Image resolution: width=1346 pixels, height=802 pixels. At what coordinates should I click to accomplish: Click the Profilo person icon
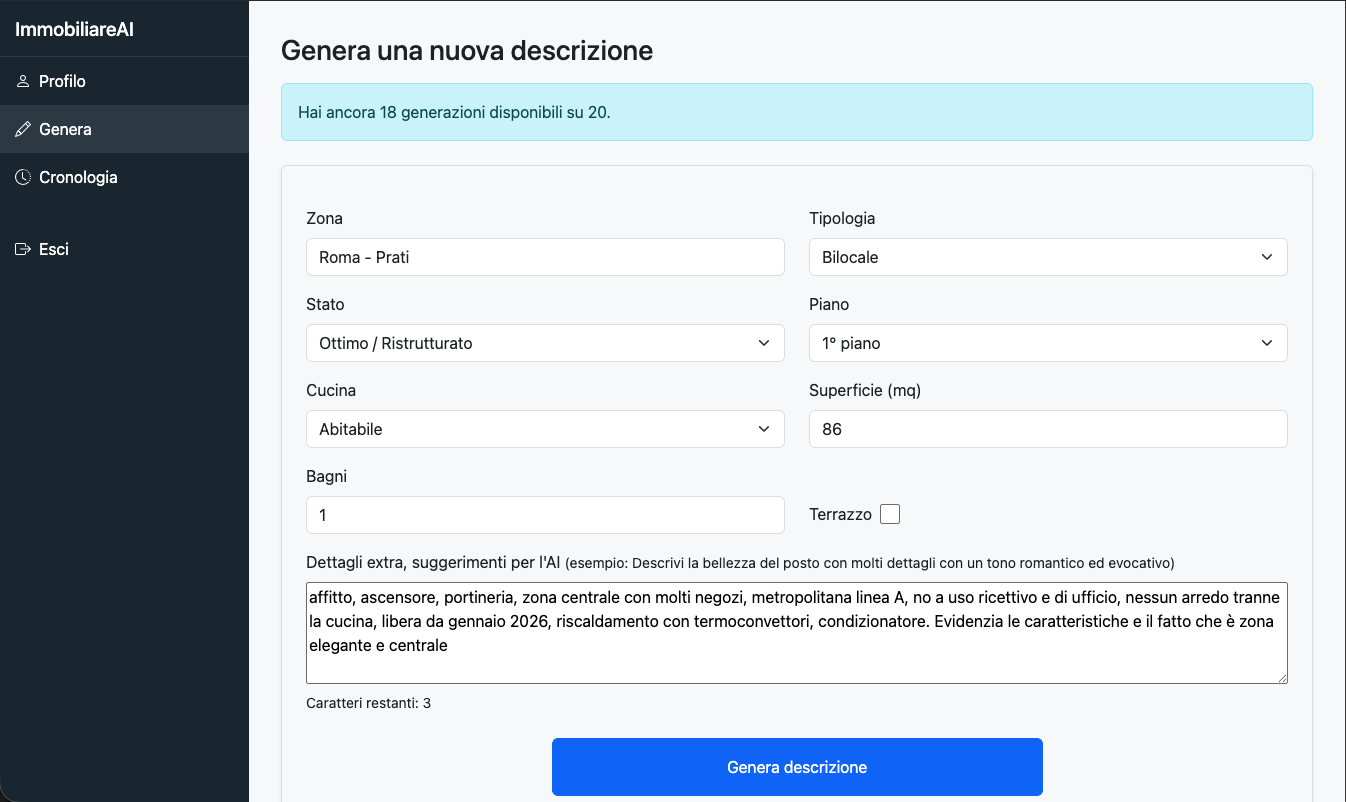23,81
